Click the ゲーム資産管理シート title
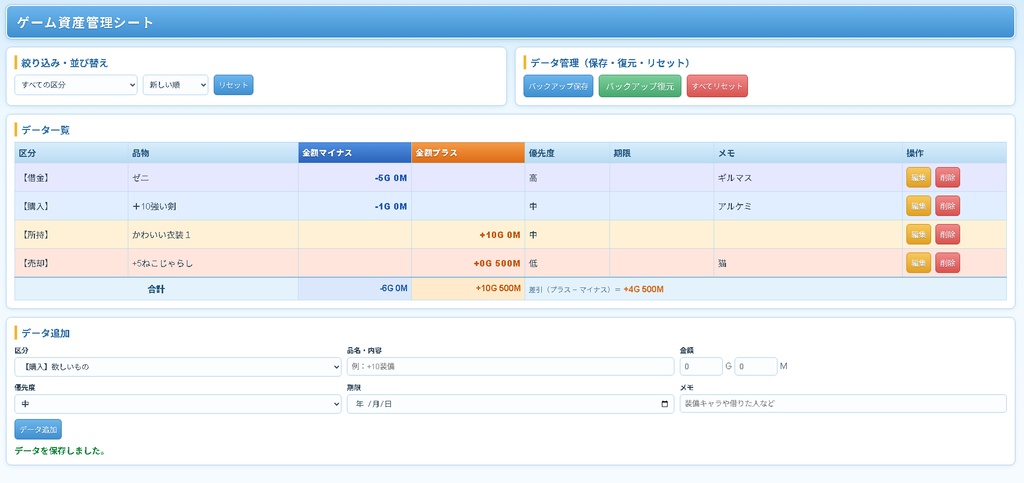Viewport: 1024px width, 483px height. point(86,23)
